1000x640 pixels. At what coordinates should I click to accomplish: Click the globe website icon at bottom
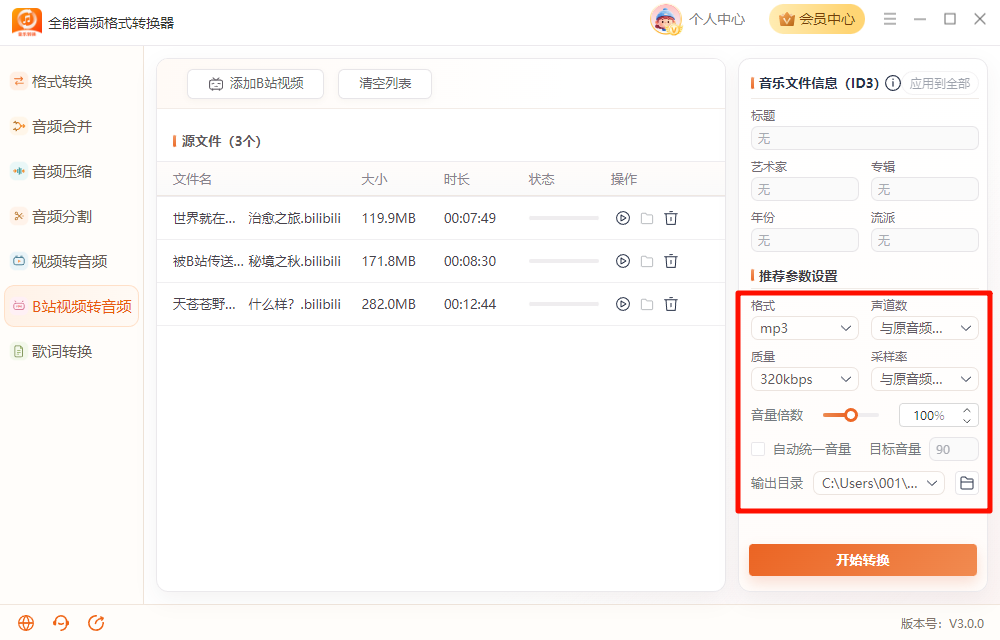[x=26, y=623]
